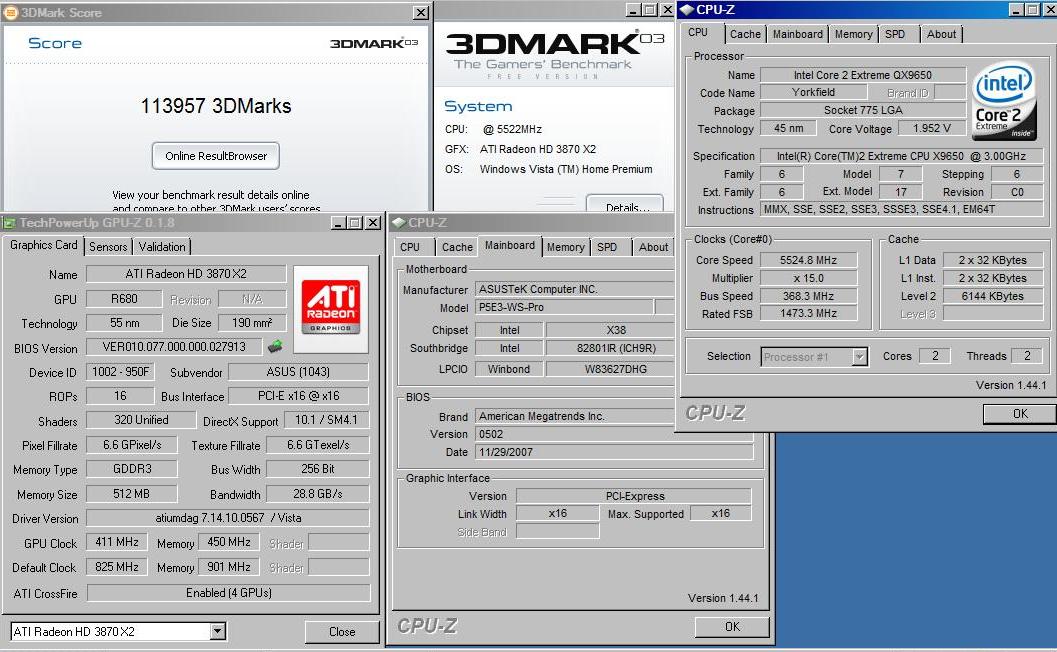Click Close button in GPU-Z
Viewport: 1057px width, 652px height.
[342, 632]
